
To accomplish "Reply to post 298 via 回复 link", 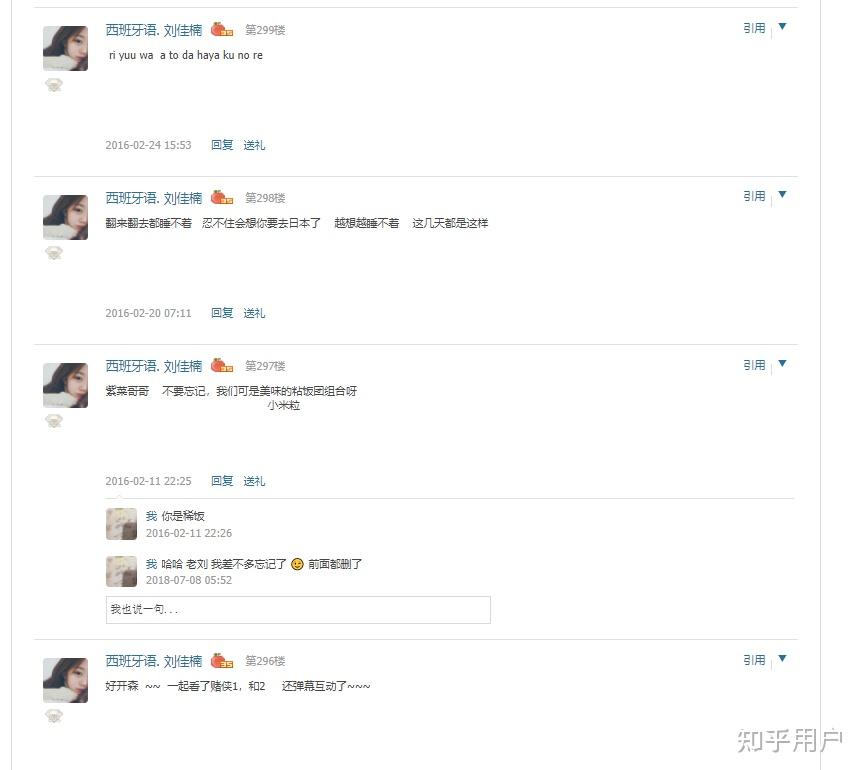I will click(x=222, y=313).
